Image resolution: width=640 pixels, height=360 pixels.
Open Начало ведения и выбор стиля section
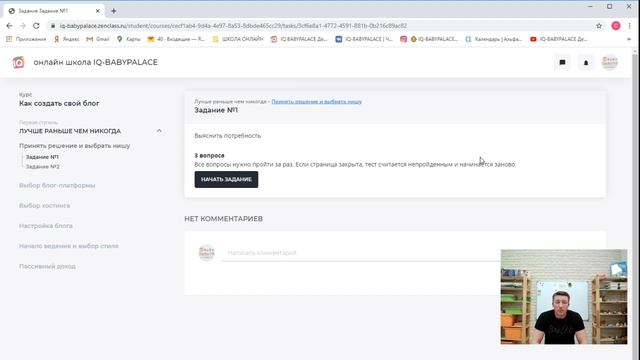pyautogui.click(x=69, y=246)
